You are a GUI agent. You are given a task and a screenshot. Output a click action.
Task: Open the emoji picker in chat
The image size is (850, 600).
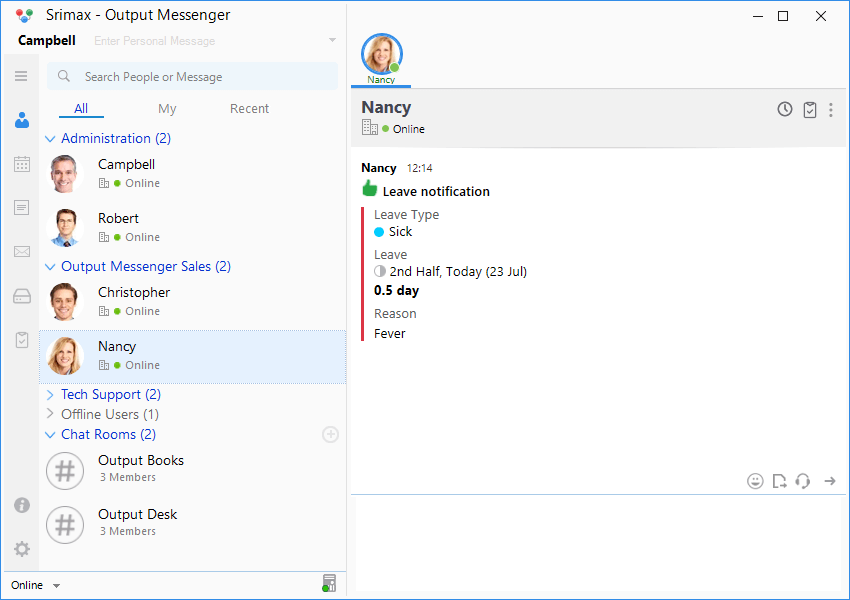tap(755, 481)
